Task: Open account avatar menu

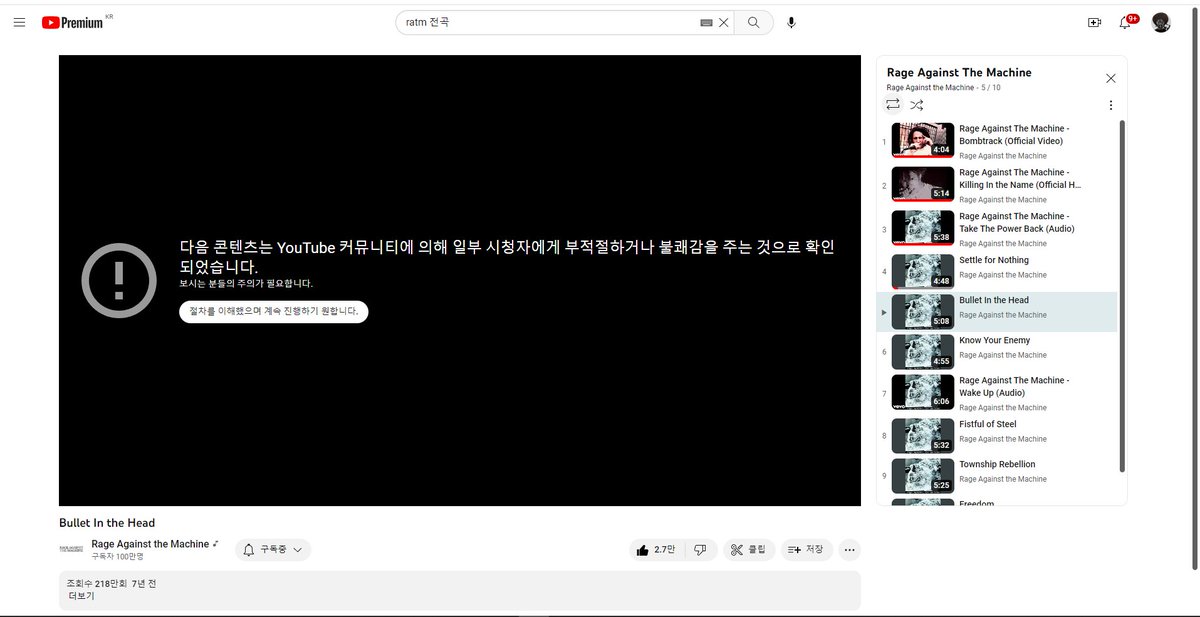Action: click(1161, 22)
